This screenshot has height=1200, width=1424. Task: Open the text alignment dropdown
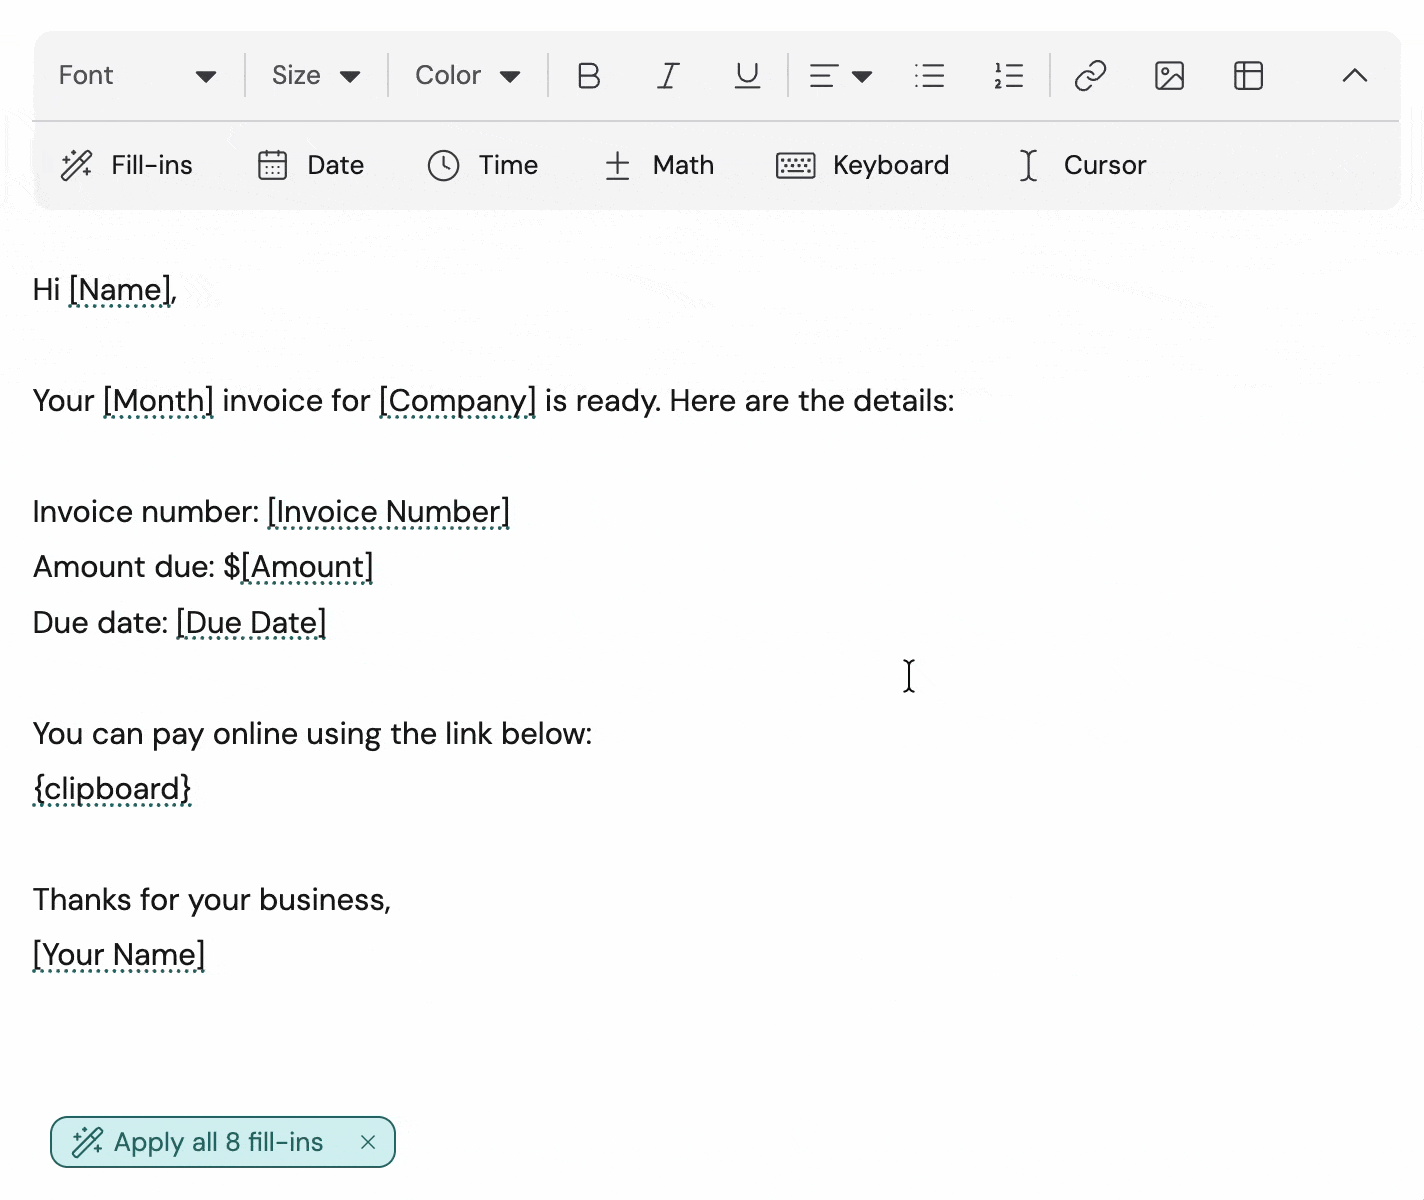point(840,76)
